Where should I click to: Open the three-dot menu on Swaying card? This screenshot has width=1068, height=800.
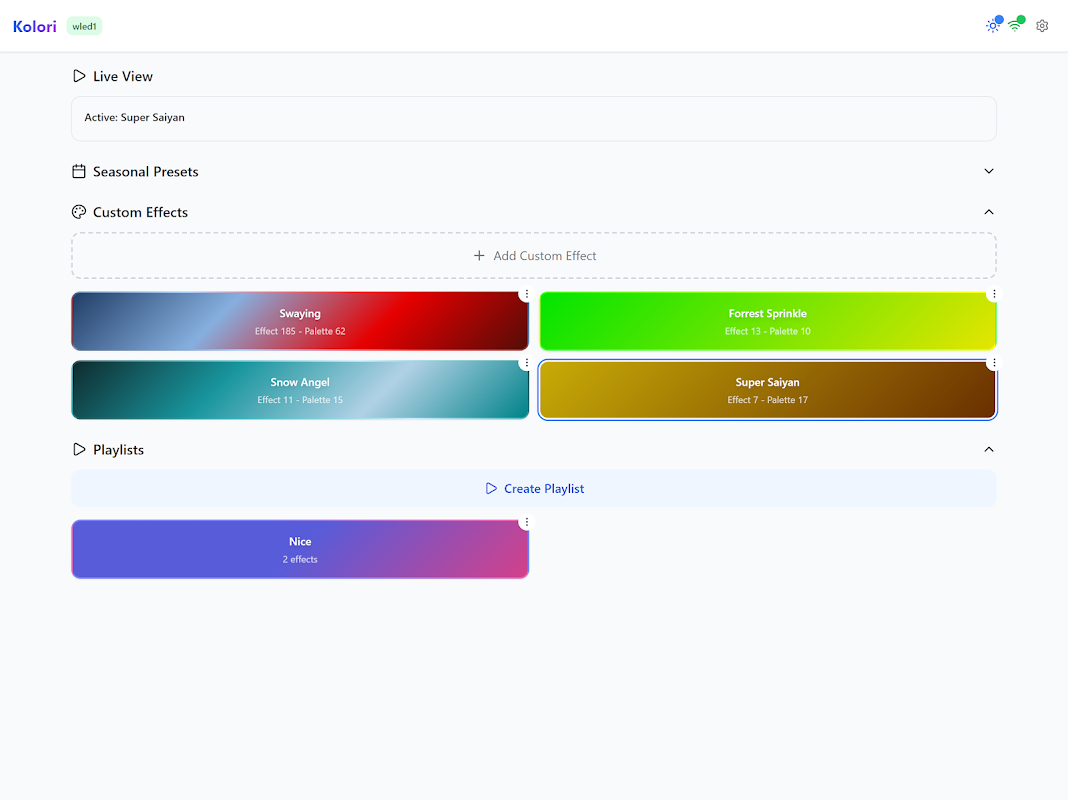pos(527,294)
